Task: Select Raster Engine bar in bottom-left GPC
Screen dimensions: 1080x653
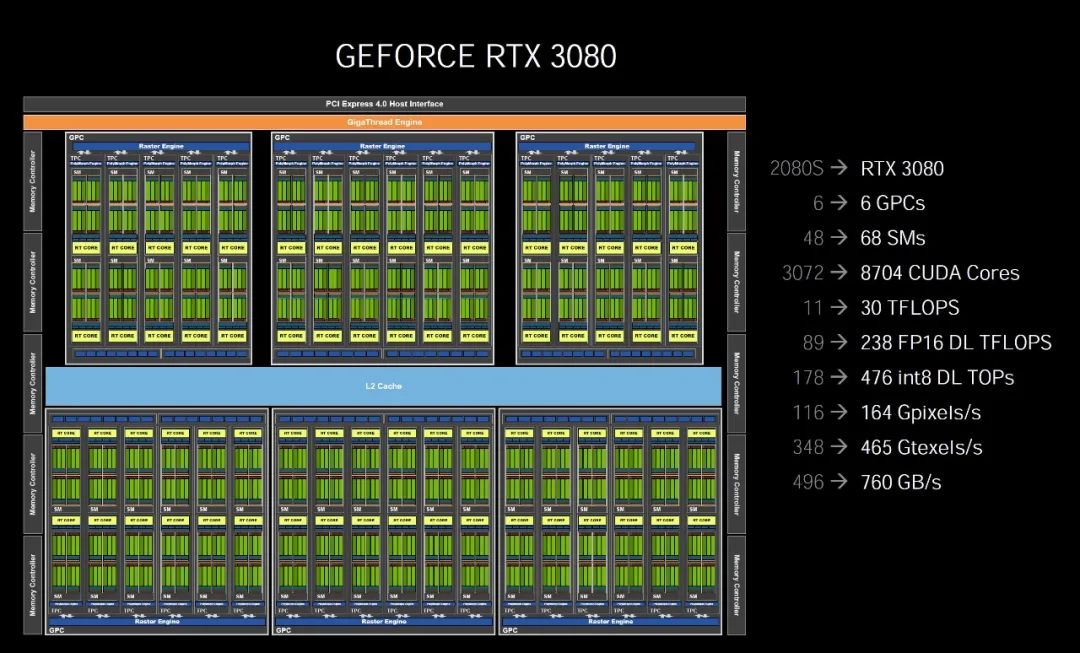Action: (x=157, y=621)
